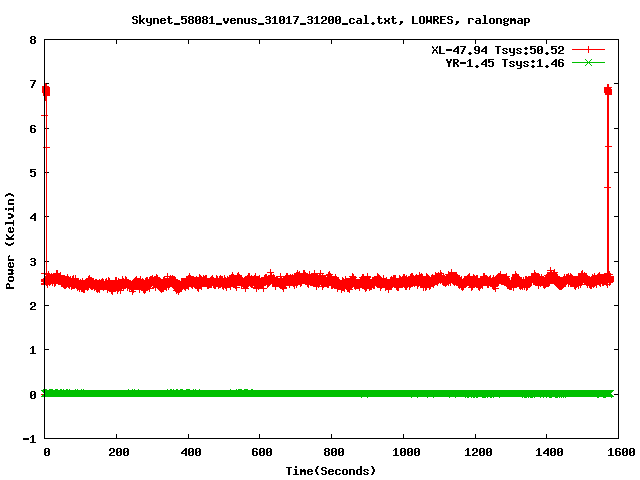Screen dimensions: 640x480
Task: Click the y-axis tick label 7
Action: tap(33, 84)
